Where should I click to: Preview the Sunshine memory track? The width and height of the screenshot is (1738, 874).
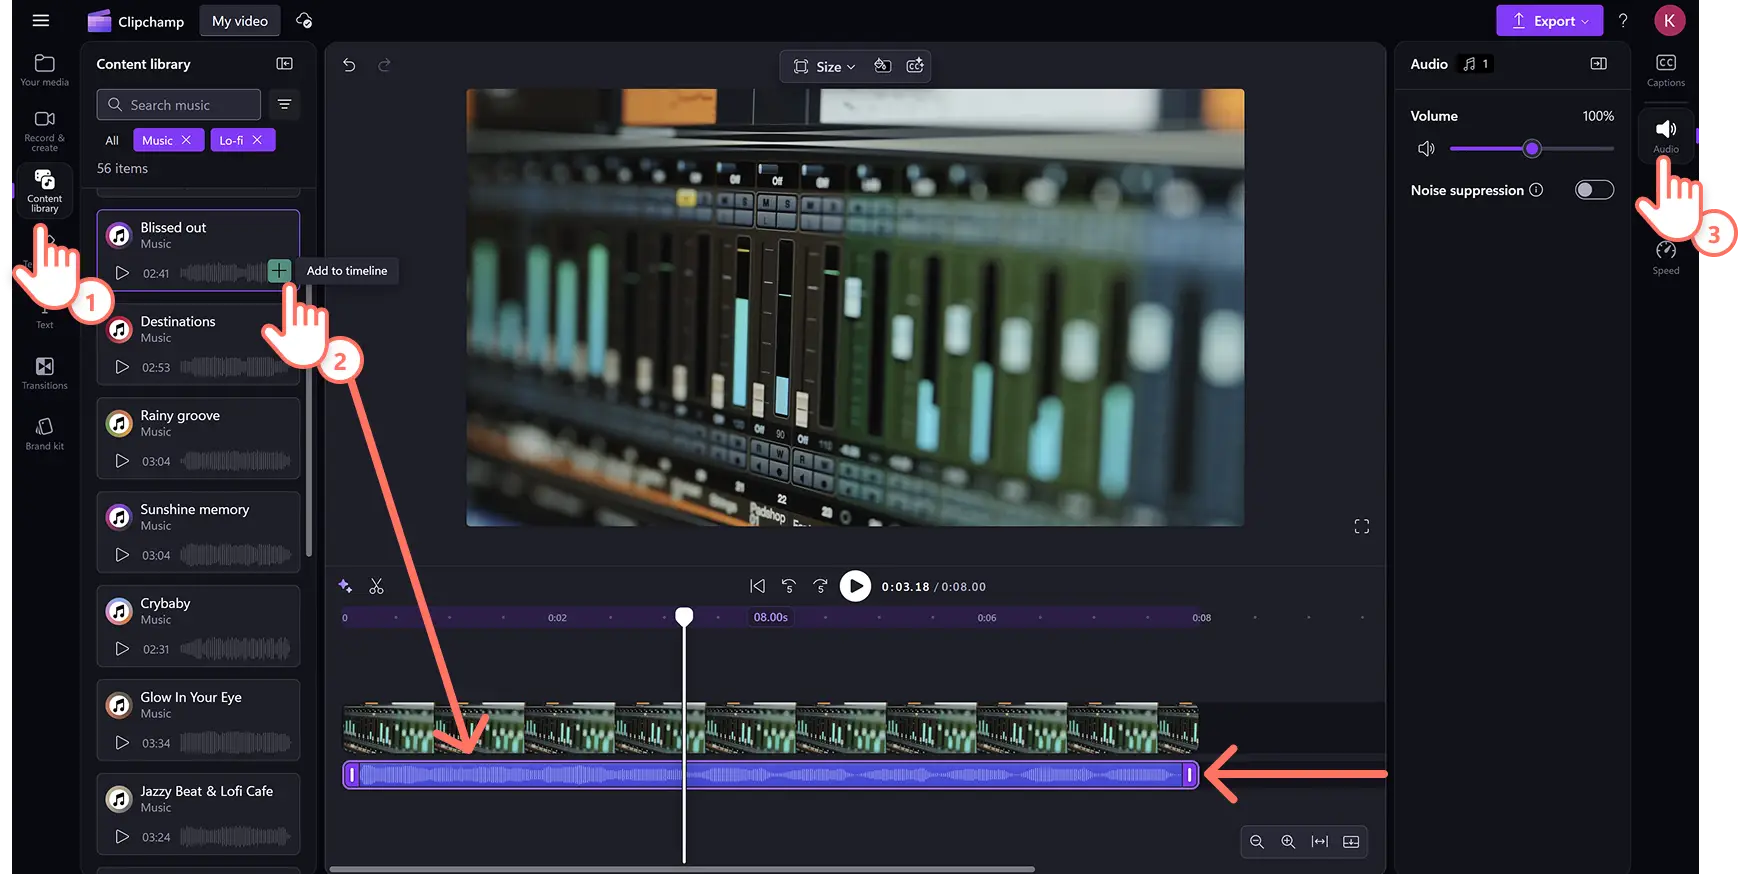pos(122,555)
